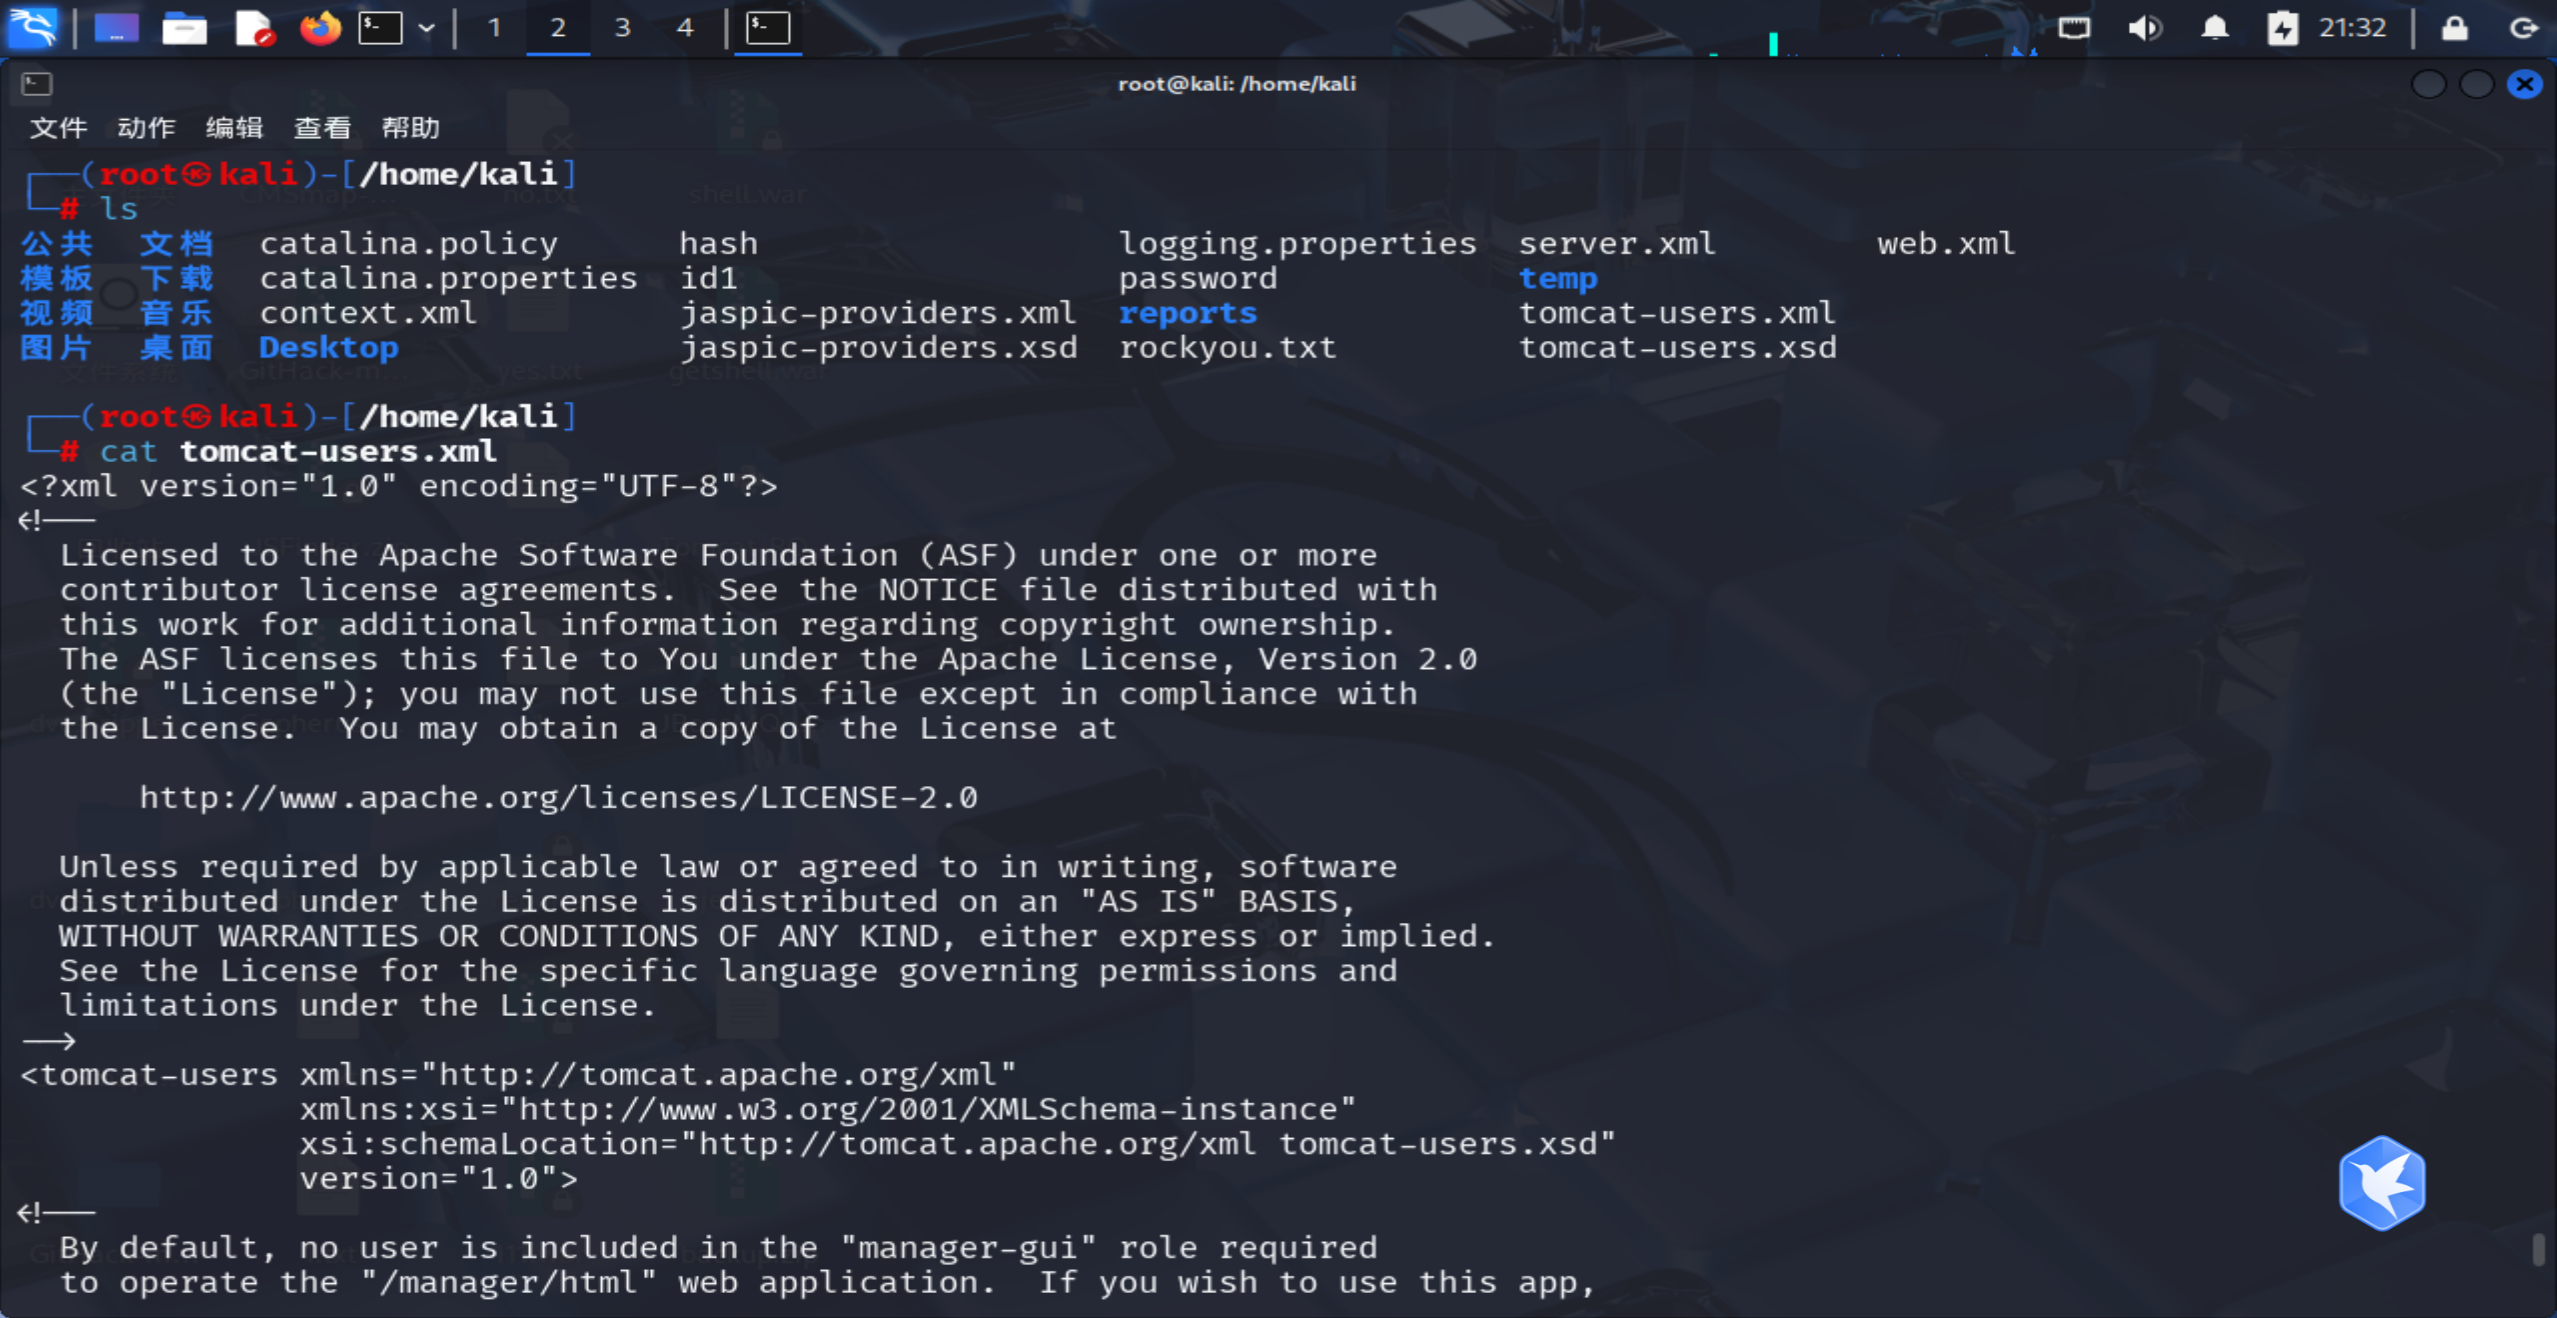This screenshot has width=2557, height=1318.
Task: Click 'tomcat-users.xml' in ls output
Action: point(1677,314)
